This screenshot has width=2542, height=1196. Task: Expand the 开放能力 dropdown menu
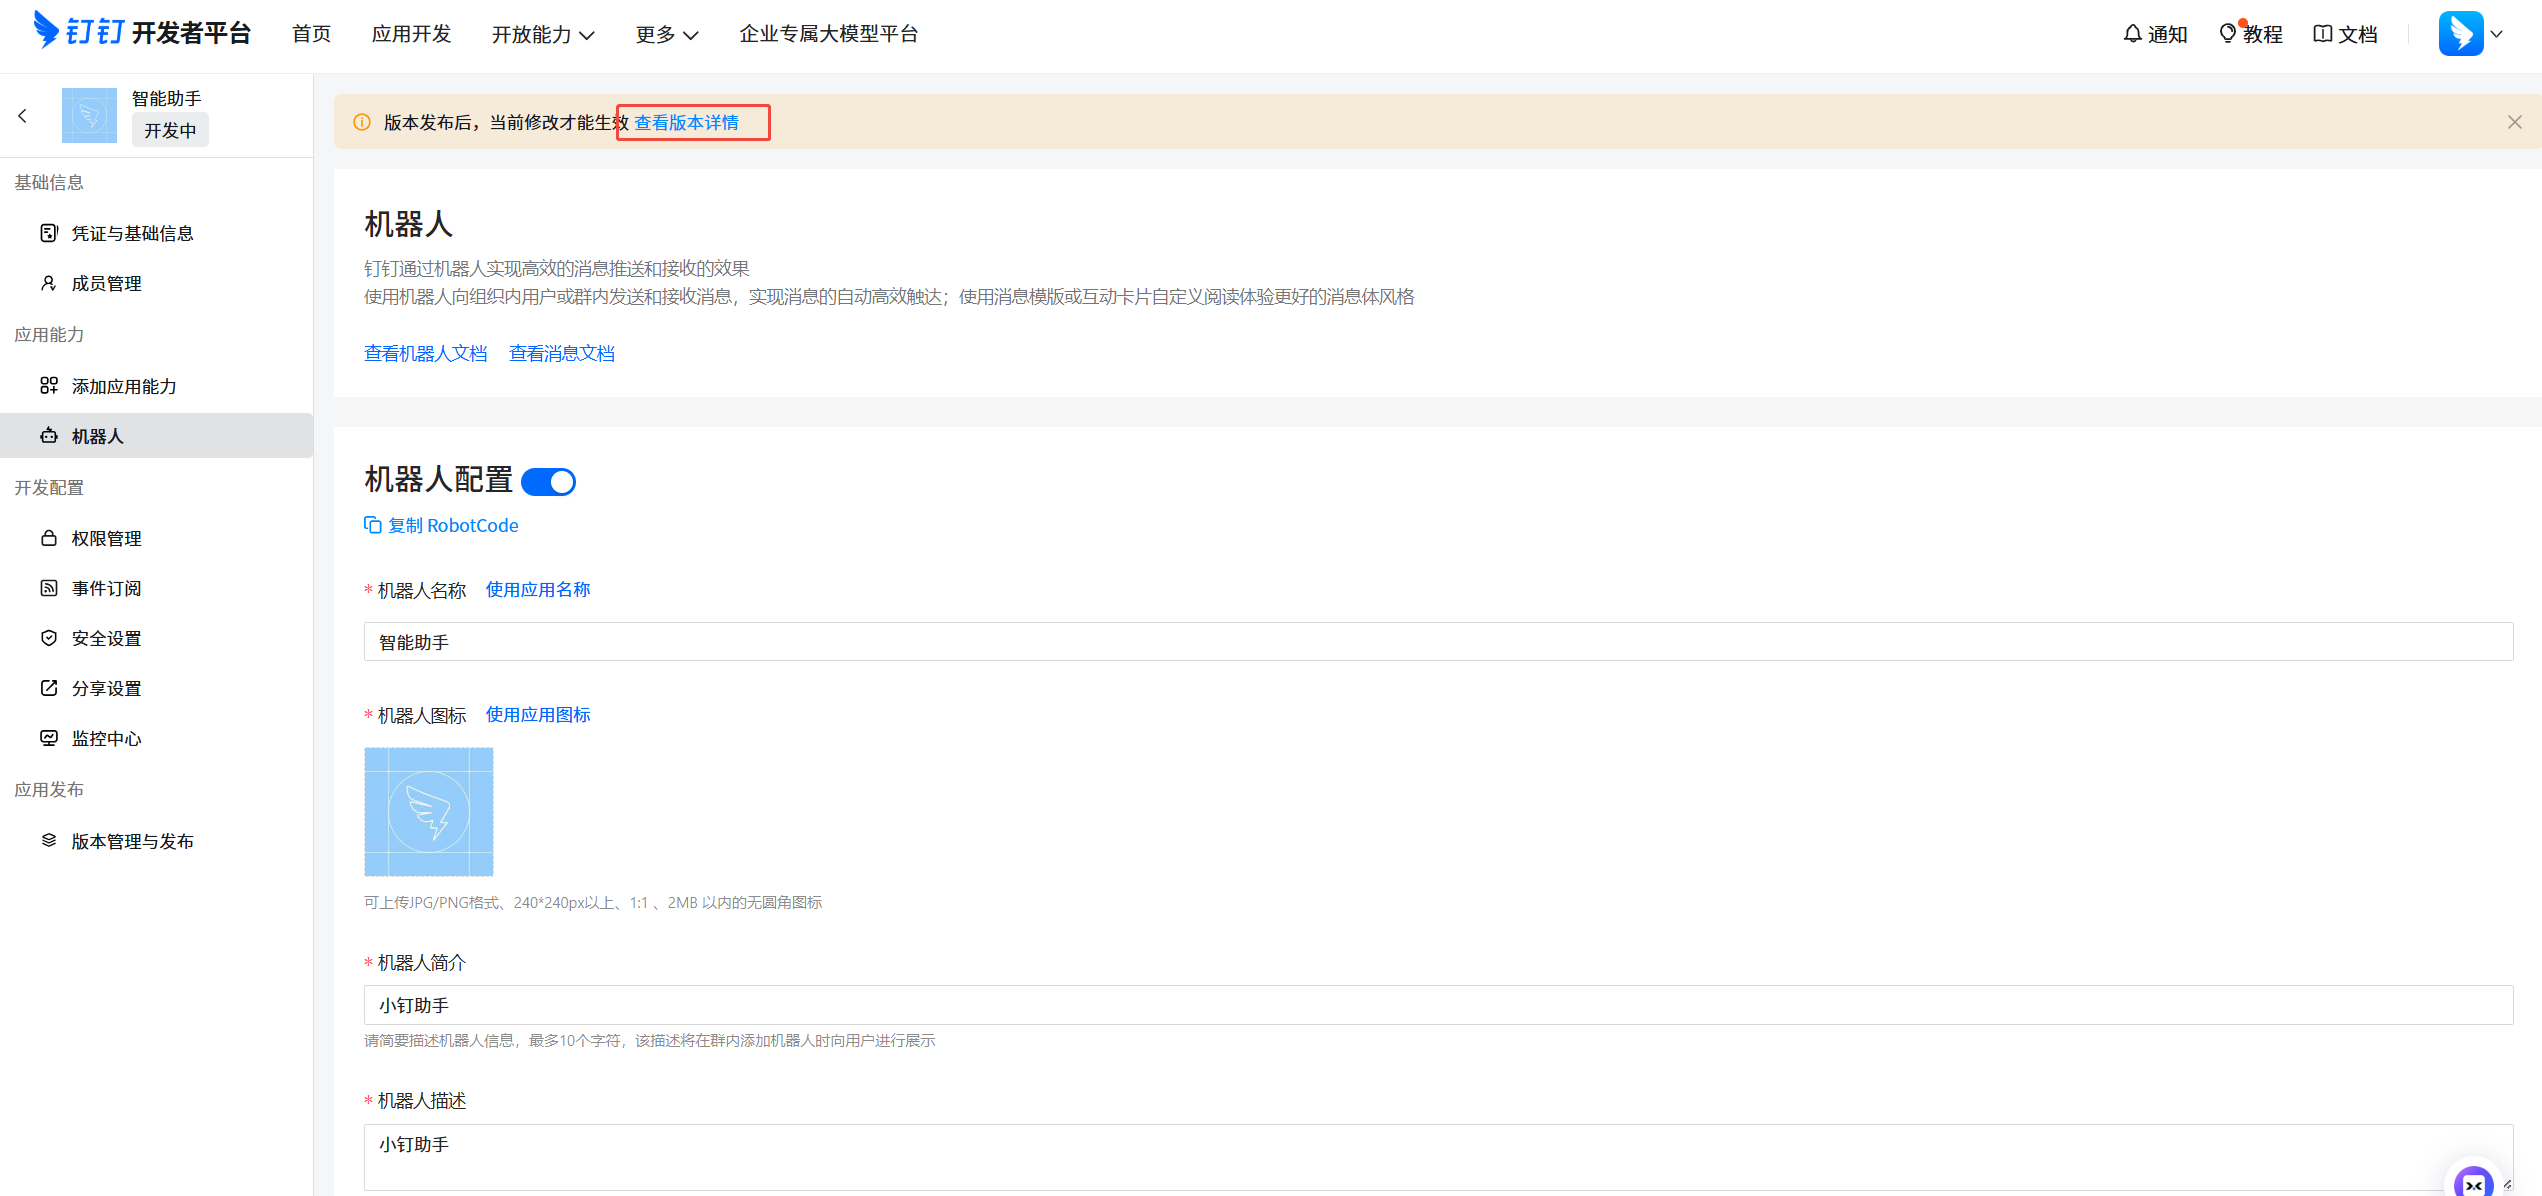click(543, 34)
